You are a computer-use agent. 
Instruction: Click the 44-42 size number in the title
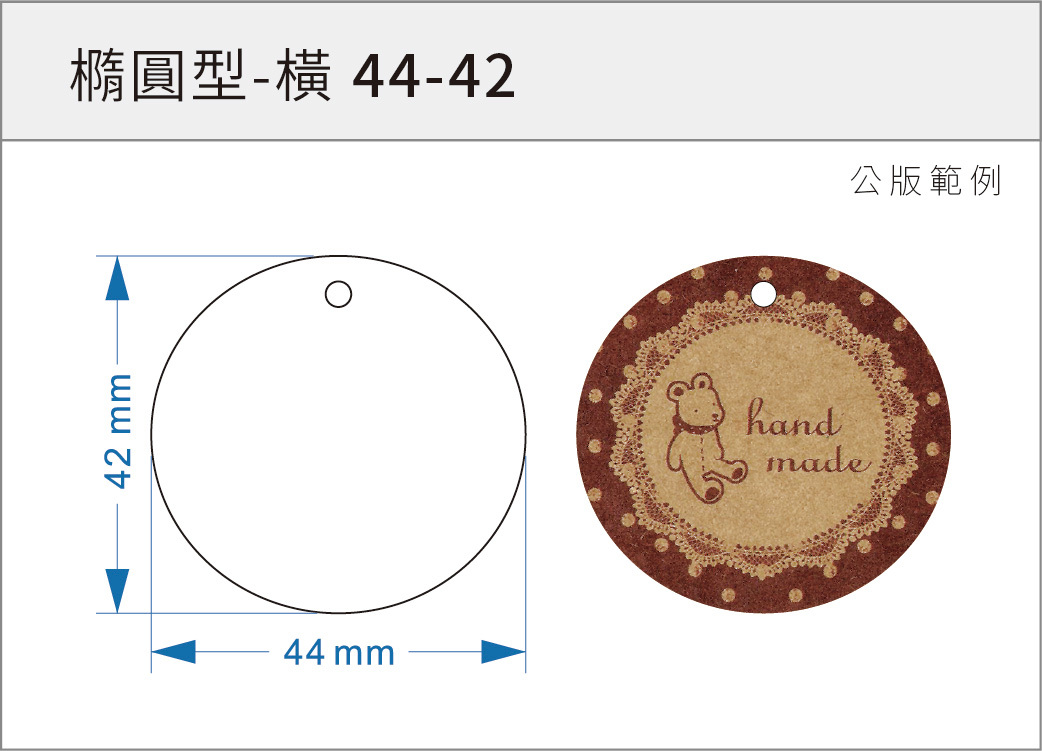(433, 75)
